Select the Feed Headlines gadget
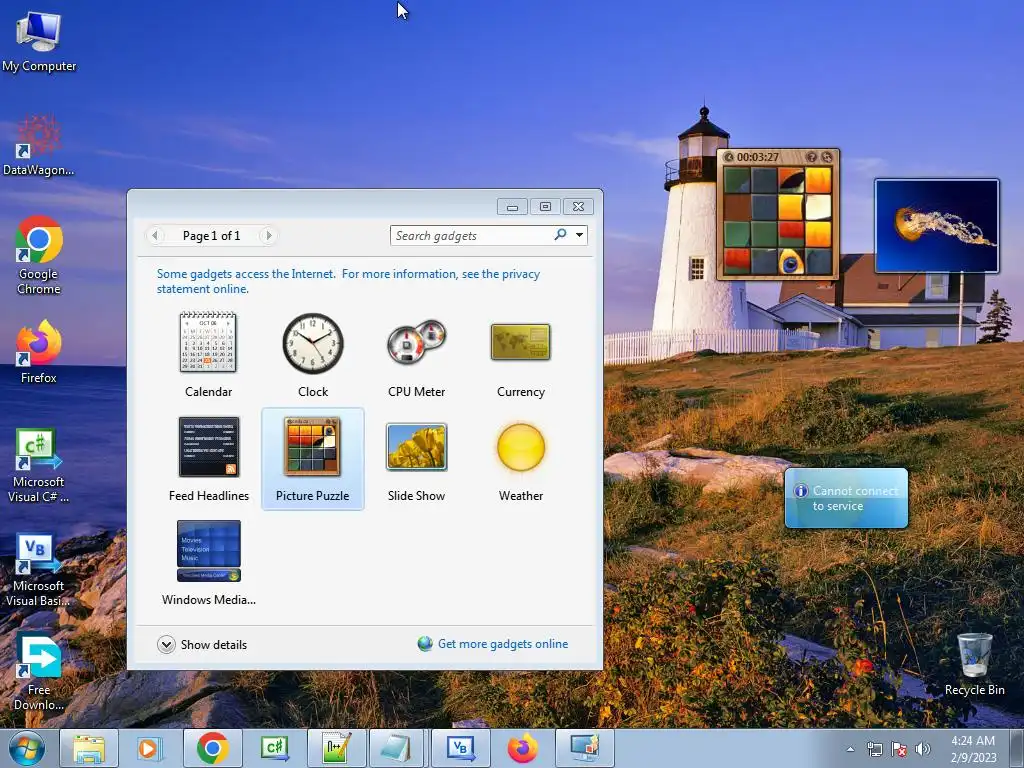 pyautogui.click(x=208, y=459)
